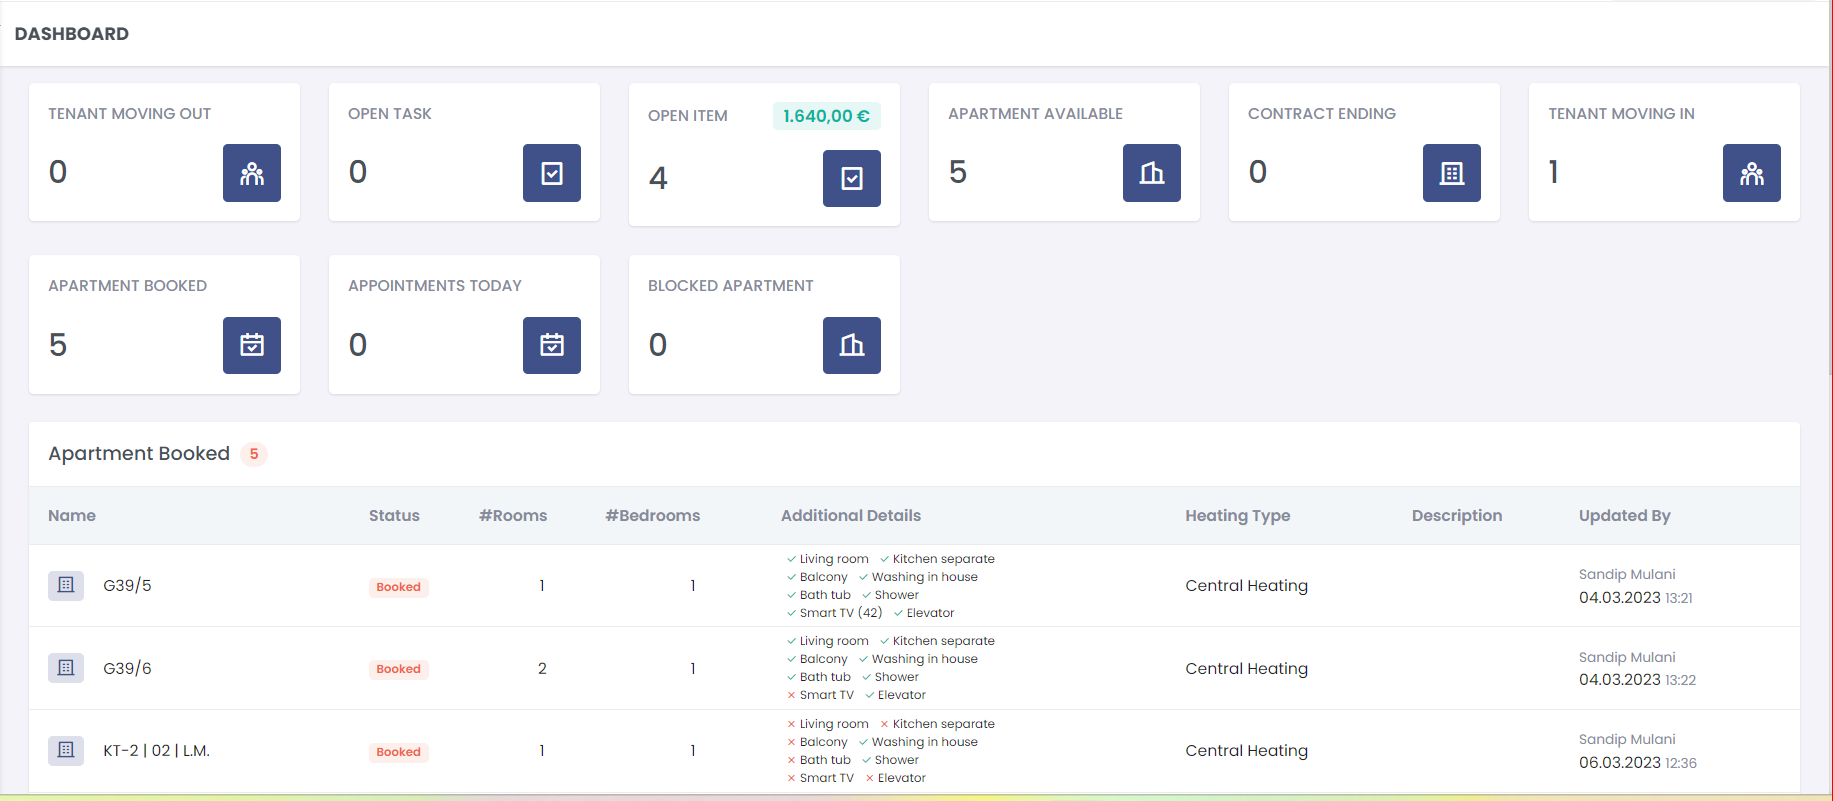Open the Appointments Today calendar icon
1833x801 pixels.
click(551, 345)
